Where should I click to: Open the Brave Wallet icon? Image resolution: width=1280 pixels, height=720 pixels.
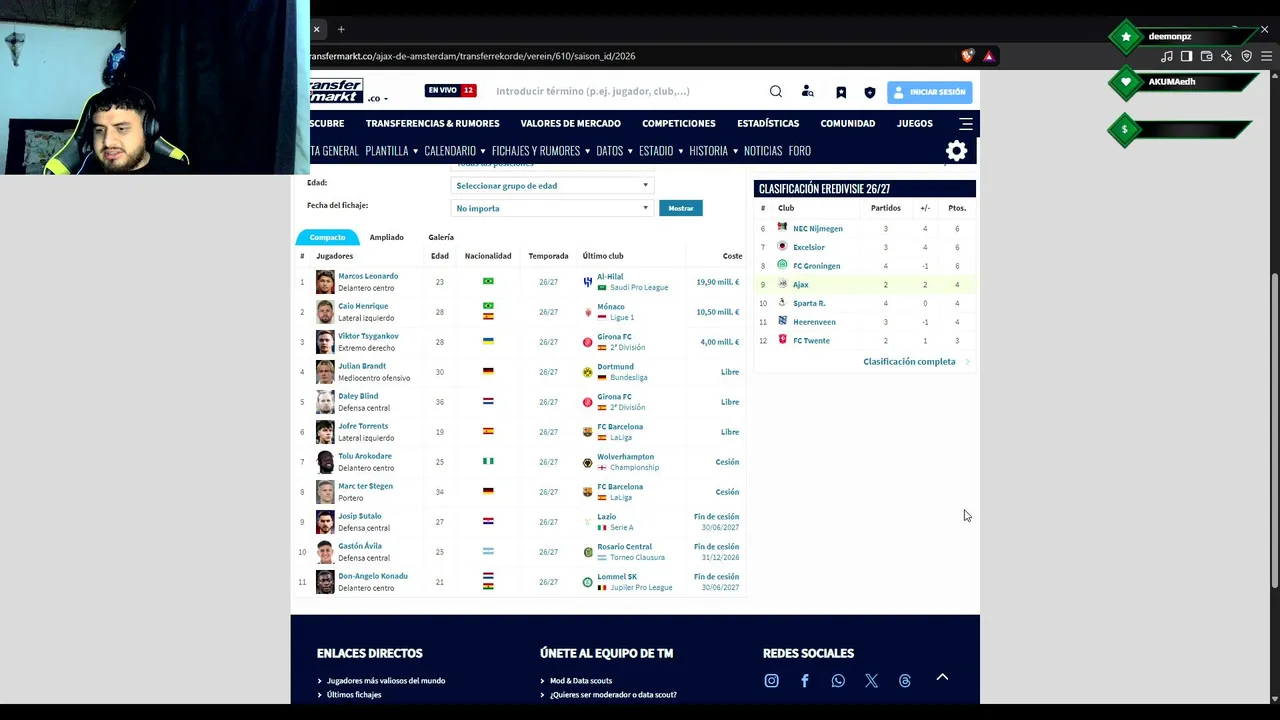(1207, 56)
